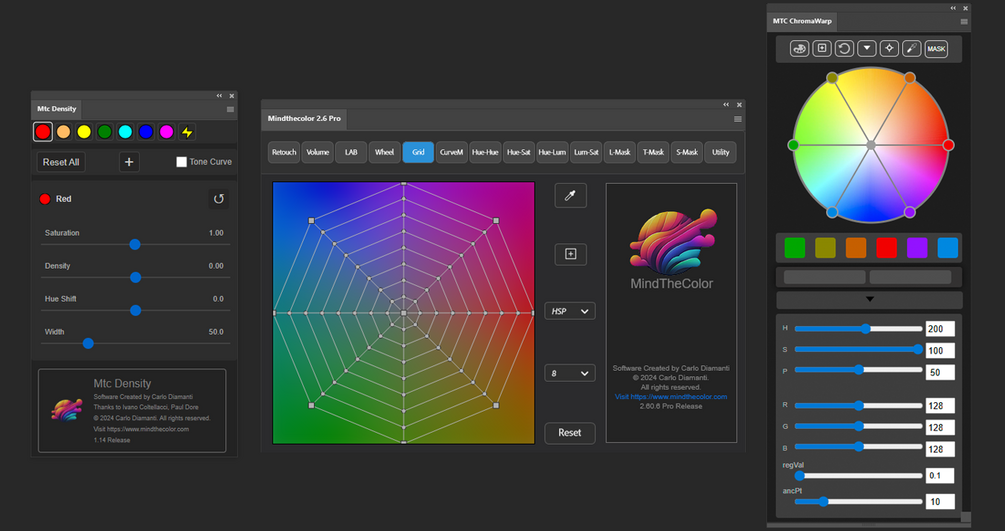Switch to the Hue-Sat tab

click(519, 152)
